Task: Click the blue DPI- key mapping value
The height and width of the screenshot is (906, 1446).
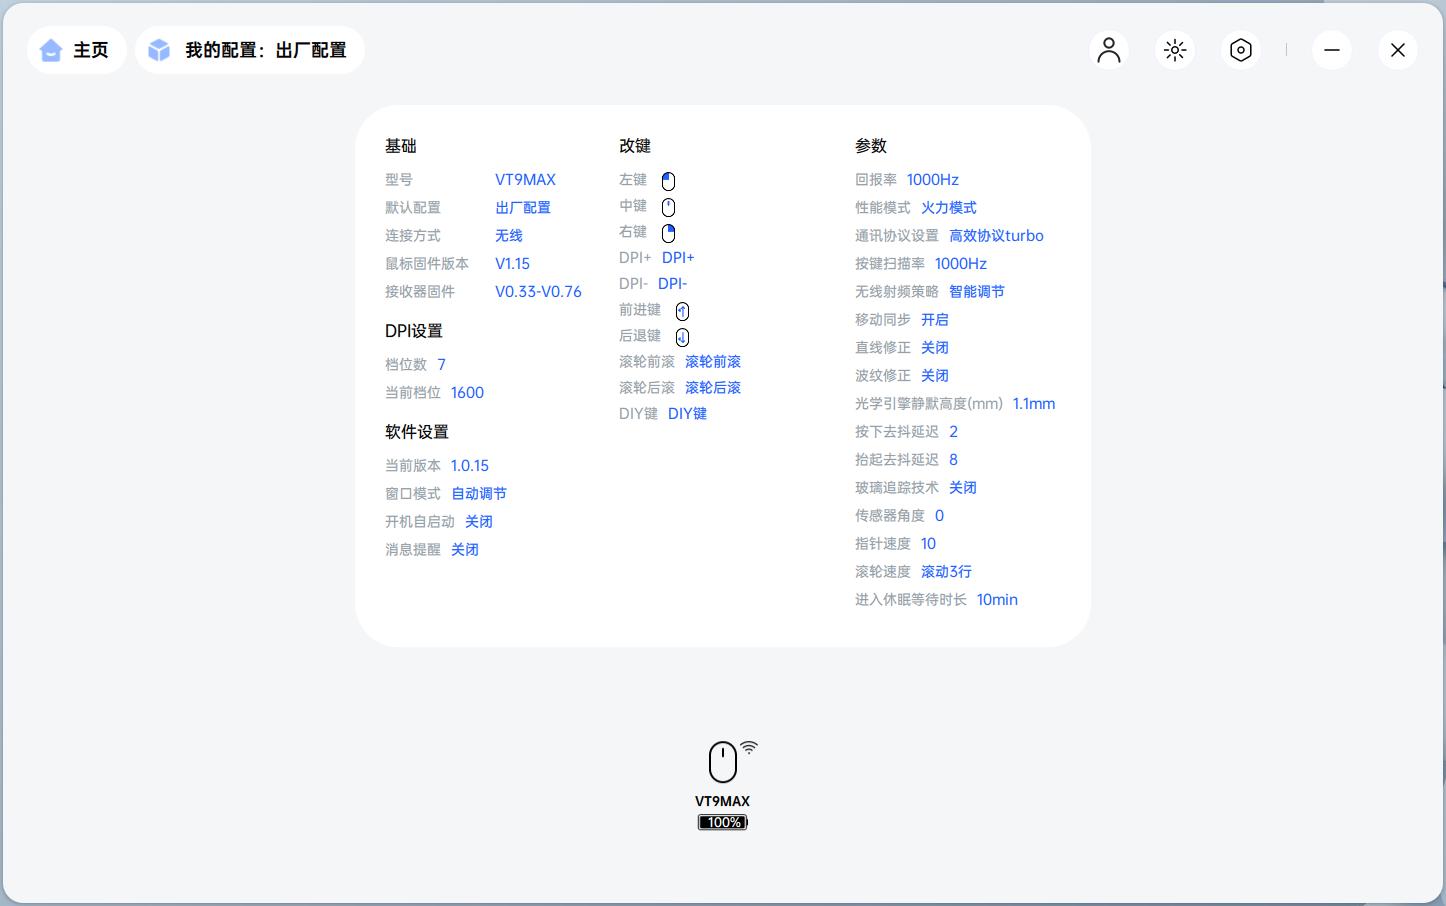Action: pyautogui.click(x=673, y=284)
